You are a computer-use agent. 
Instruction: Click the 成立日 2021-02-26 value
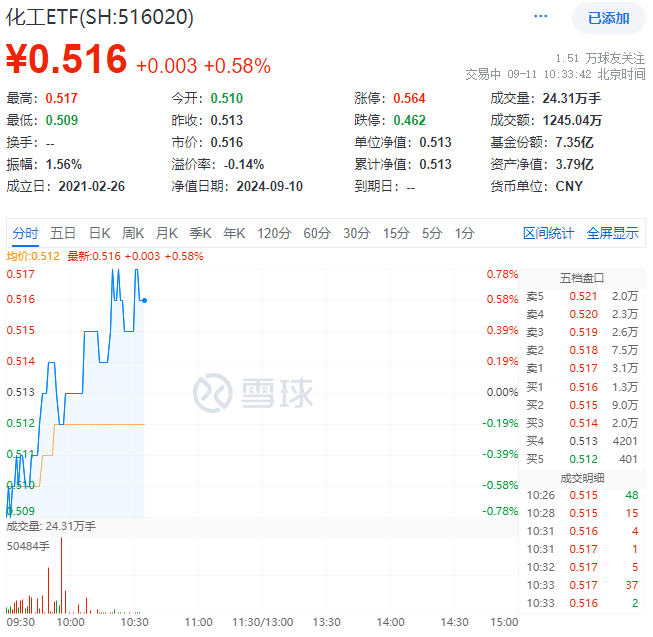[x=92, y=186]
